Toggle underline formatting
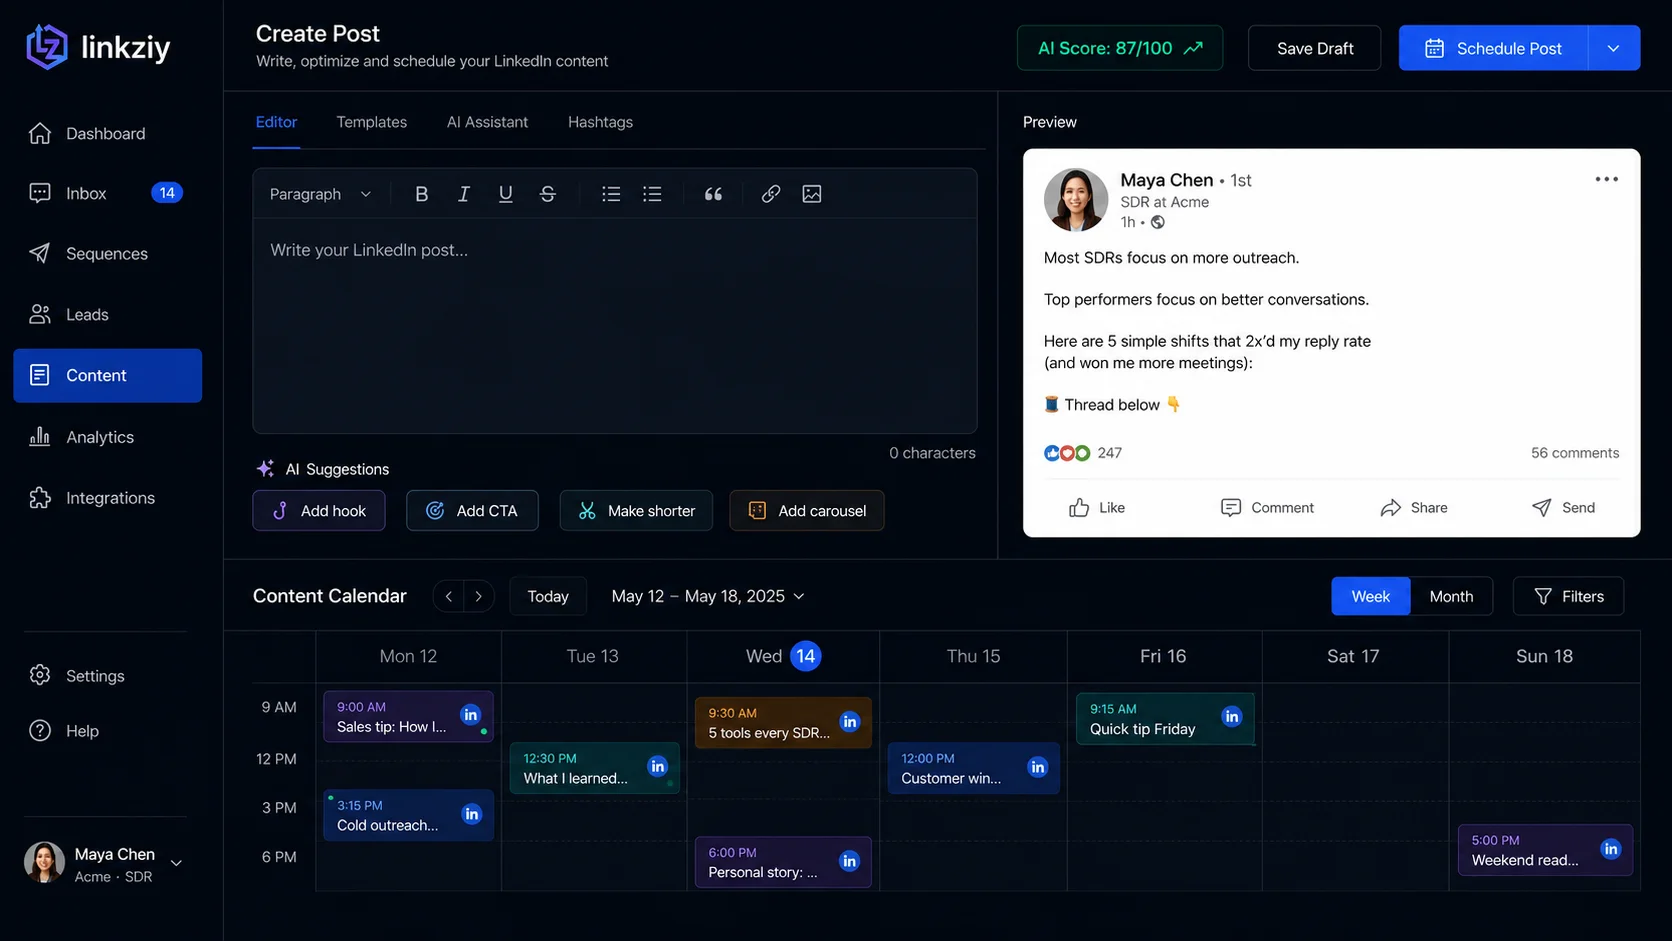The width and height of the screenshot is (1672, 941). point(505,194)
